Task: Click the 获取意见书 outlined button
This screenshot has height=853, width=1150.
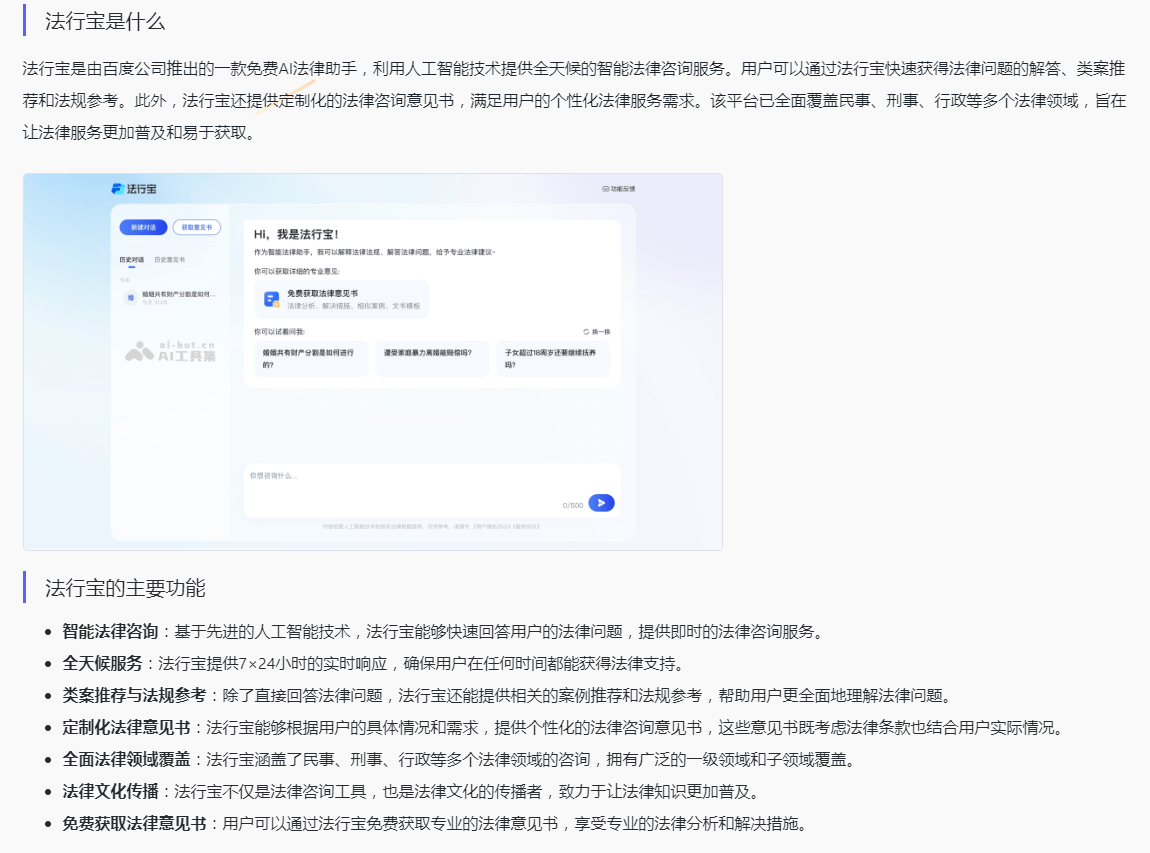Action: coord(197,227)
